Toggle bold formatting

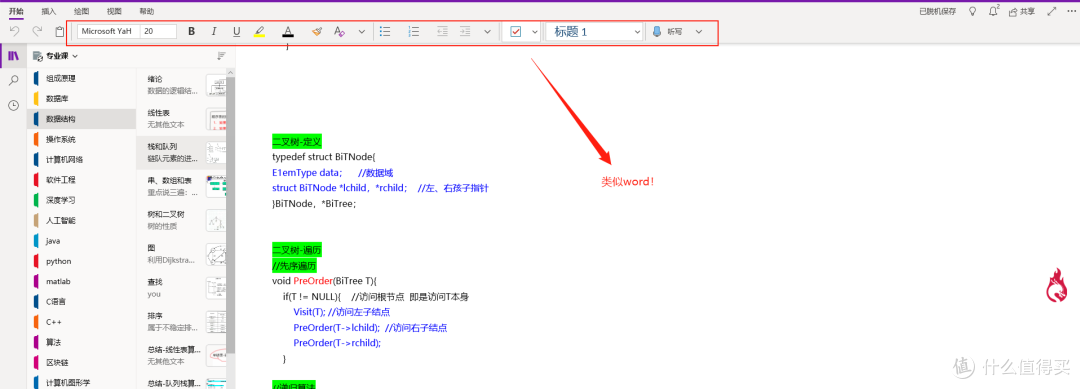pos(191,32)
